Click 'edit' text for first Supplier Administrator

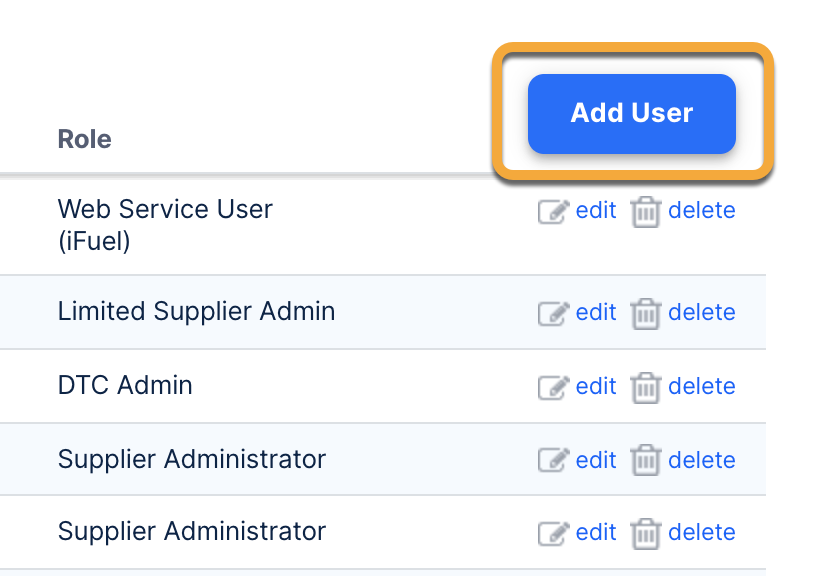(x=596, y=459)
